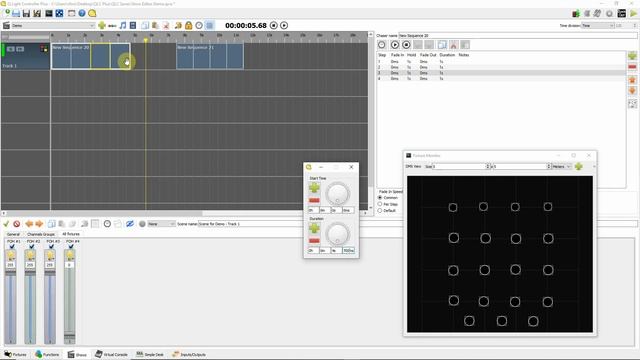Uncheck the FOH #4 channel checkbox
The width and height of the screenshot is (640, 360).
[x=71, y=247]
